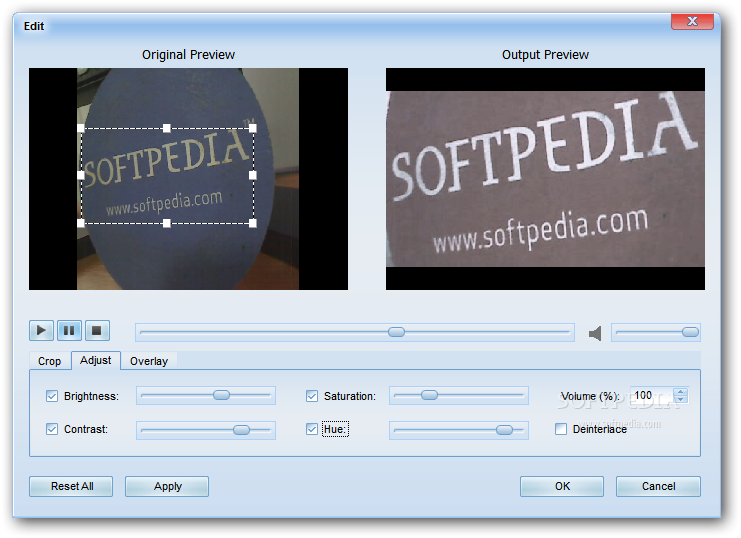Click the Output Preview video area
This screenshot has height=538, width=741.
coord(545,179)
